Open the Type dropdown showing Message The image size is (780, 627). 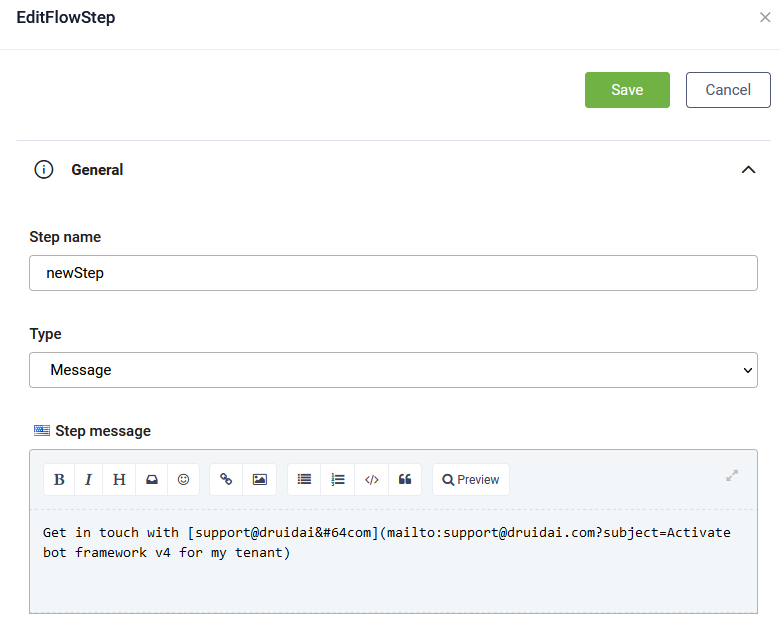pyautogui.click(x=393, y=370)
